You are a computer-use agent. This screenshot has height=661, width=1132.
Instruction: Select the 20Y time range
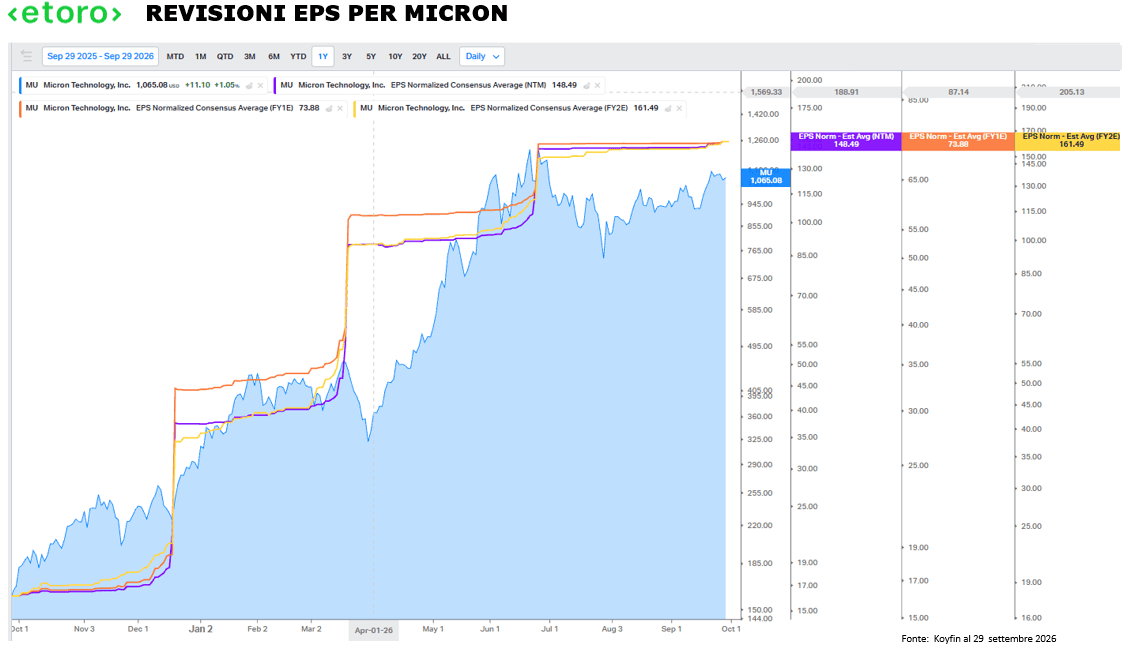click(x=419, y=56)
